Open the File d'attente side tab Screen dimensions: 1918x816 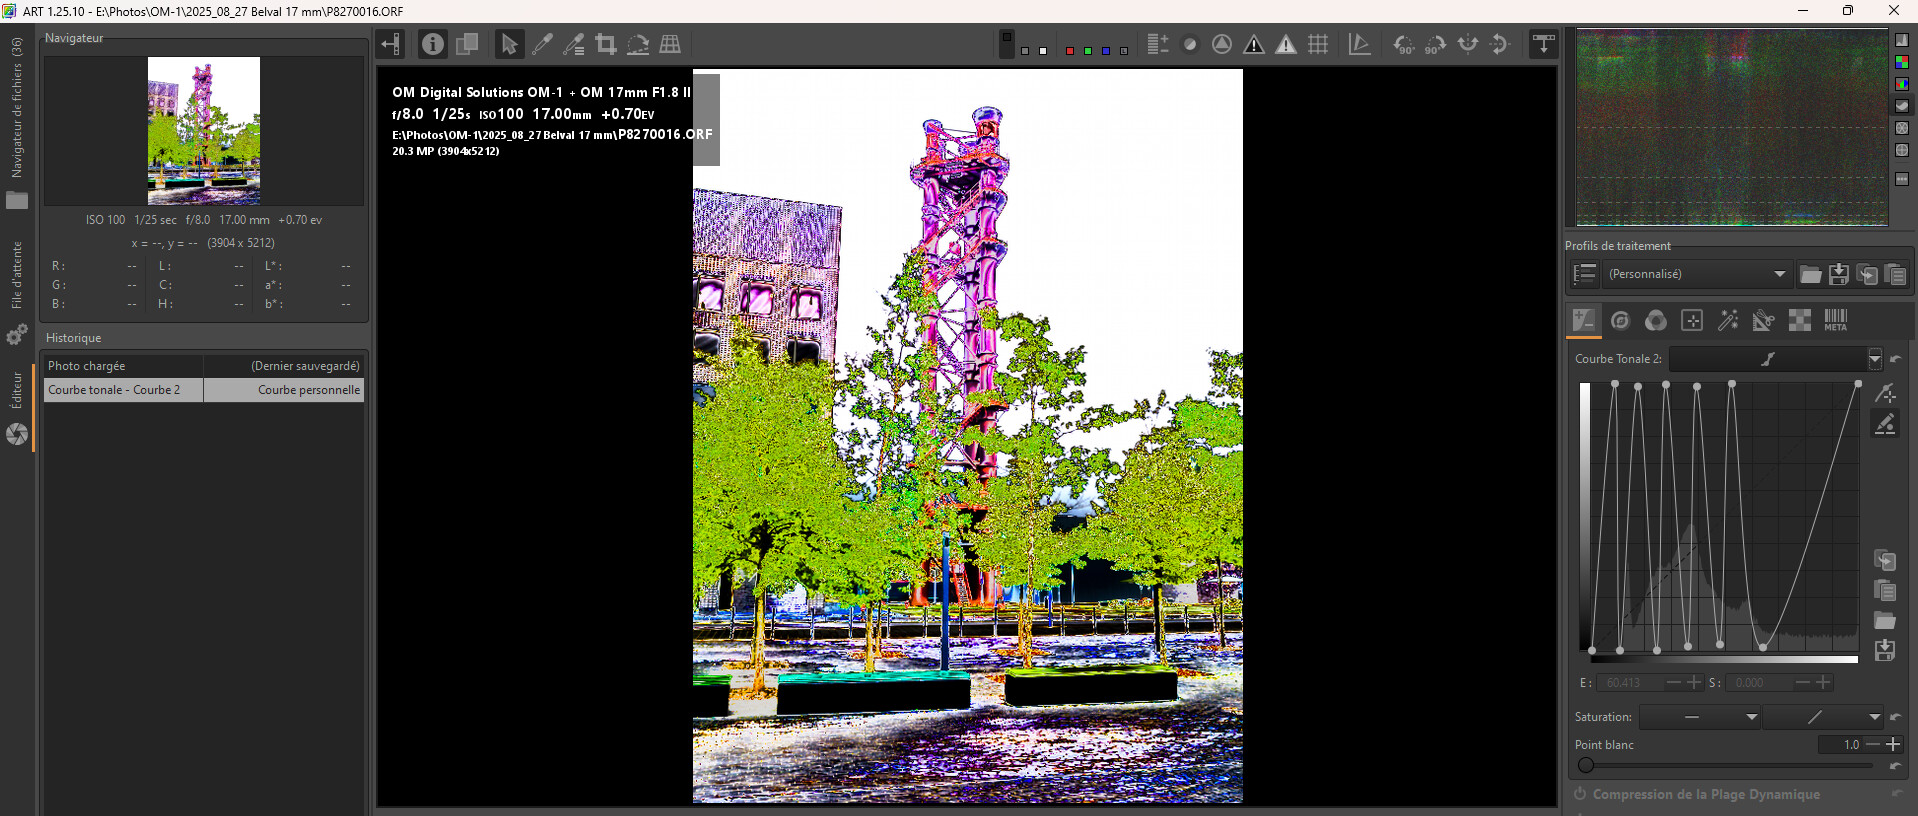point(17,275)
